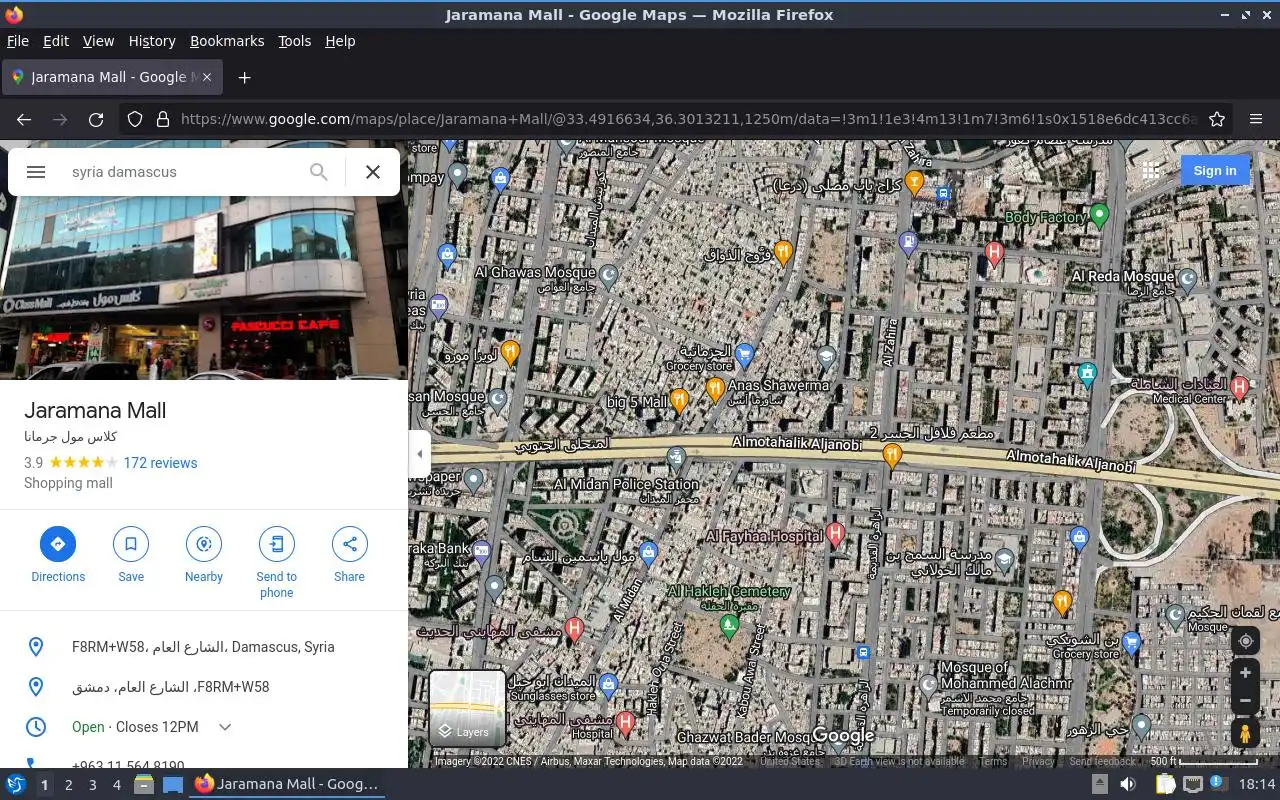1280x800 pixels.
Task: Click the 500 ft scale bar
Action: (x=1204, y=761)
